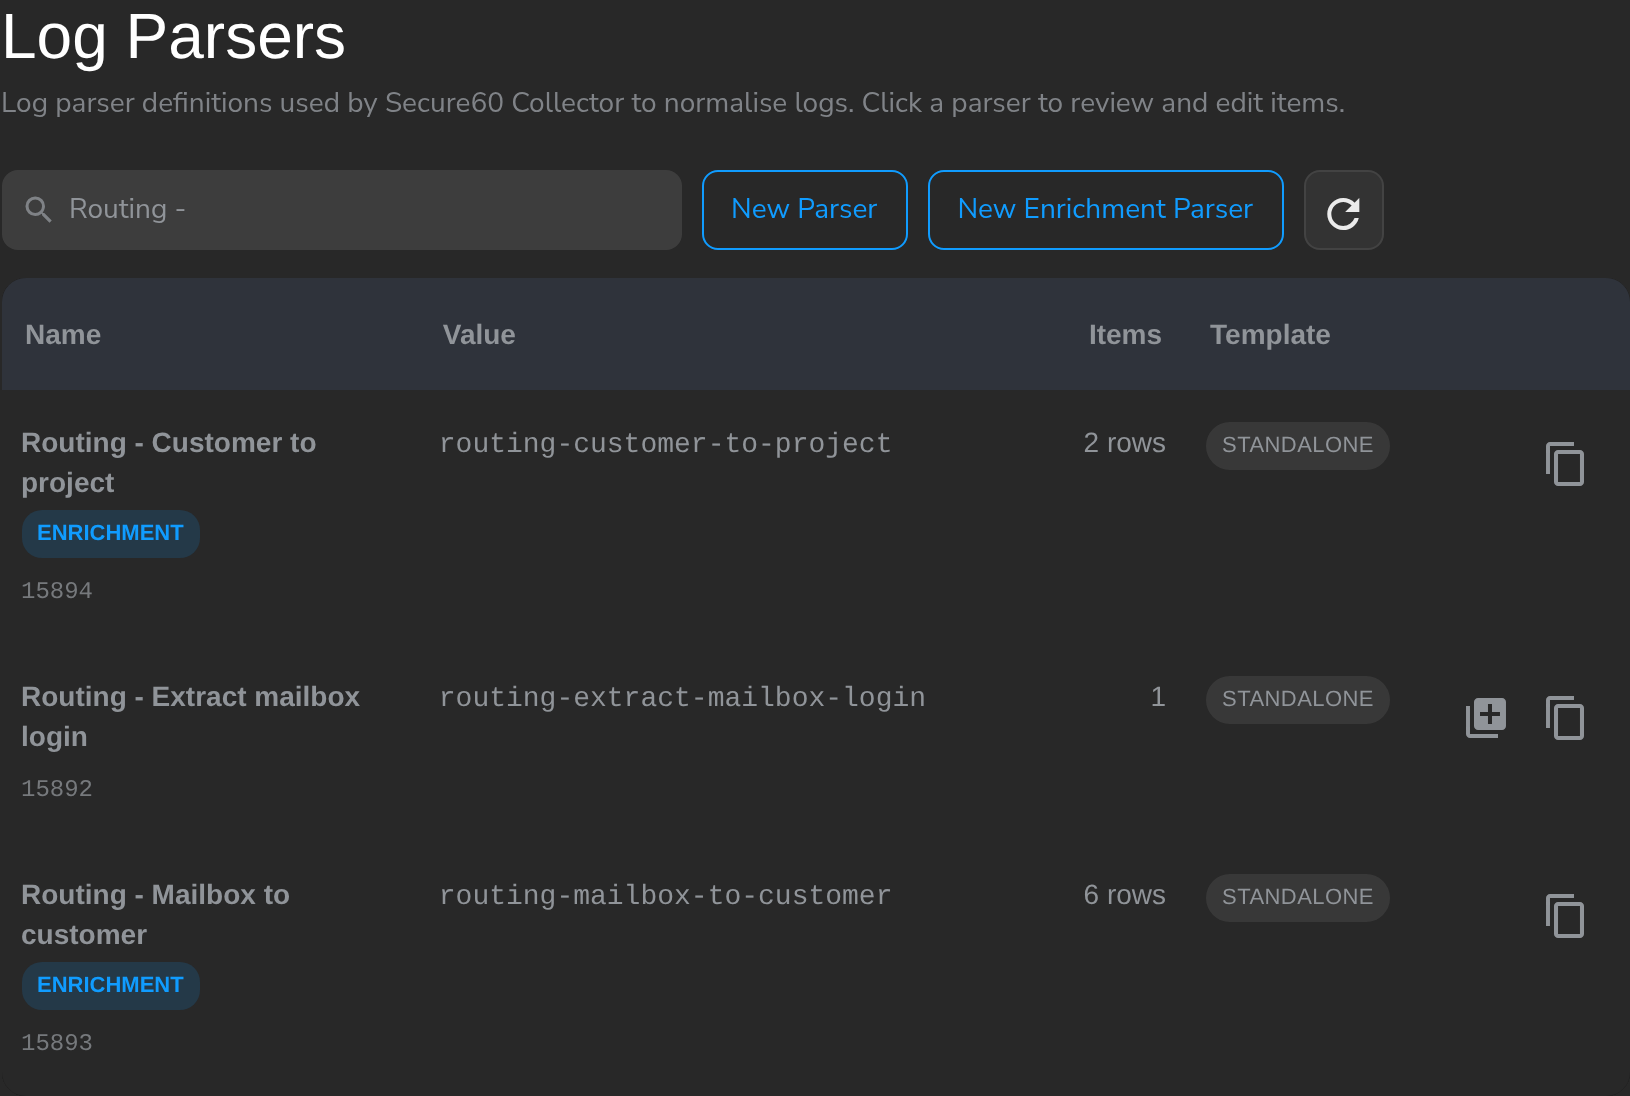Sort by the Template column header
This screenshot has height=1096, width=1630.
pos(1270,335)
